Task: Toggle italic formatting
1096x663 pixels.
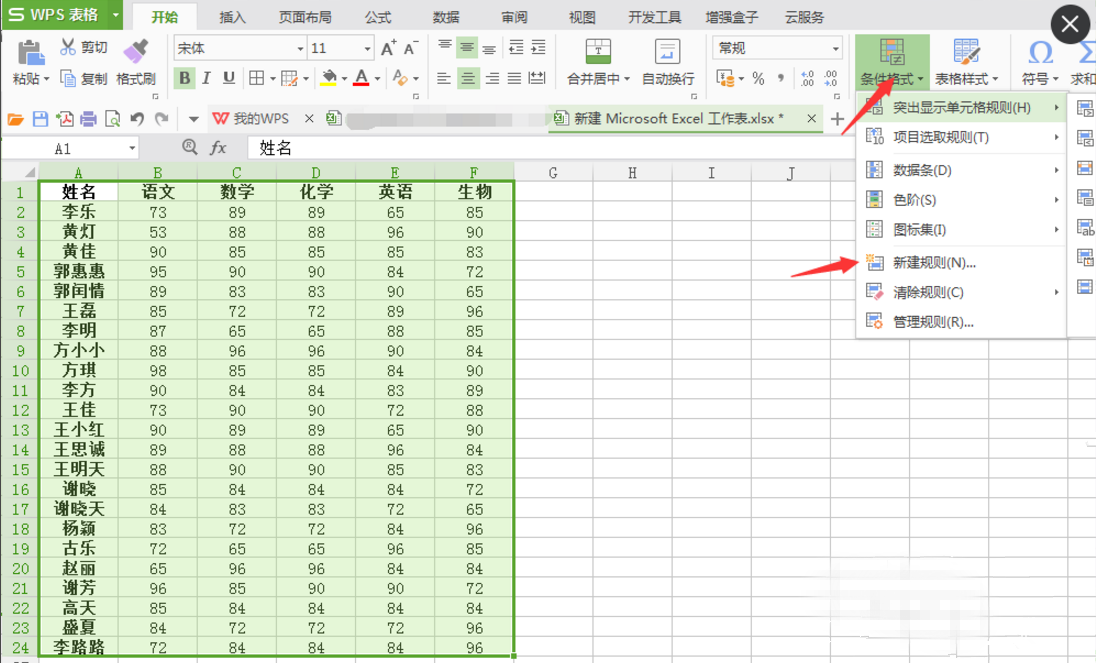Action: coord(206,77)
